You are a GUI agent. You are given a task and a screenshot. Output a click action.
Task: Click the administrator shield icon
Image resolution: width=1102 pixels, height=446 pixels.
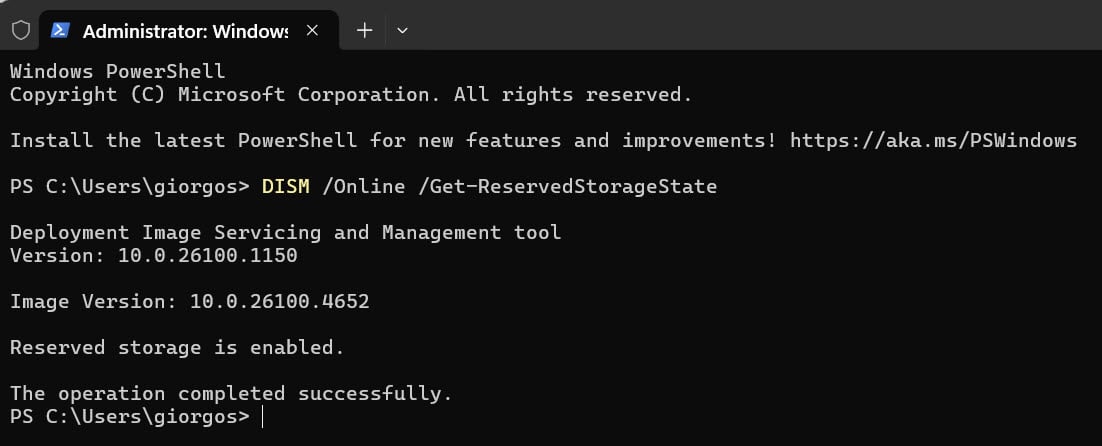coord(21,30)
